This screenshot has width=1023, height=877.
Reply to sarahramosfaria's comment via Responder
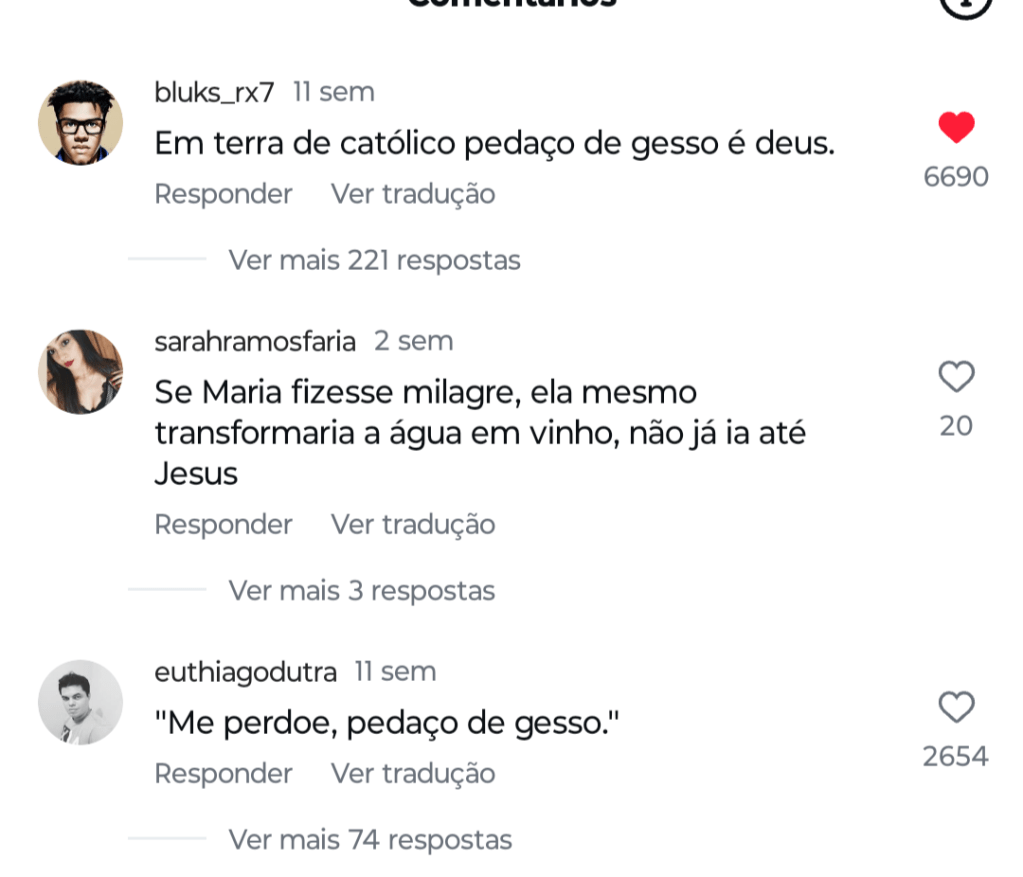click(x=223, y=525)
